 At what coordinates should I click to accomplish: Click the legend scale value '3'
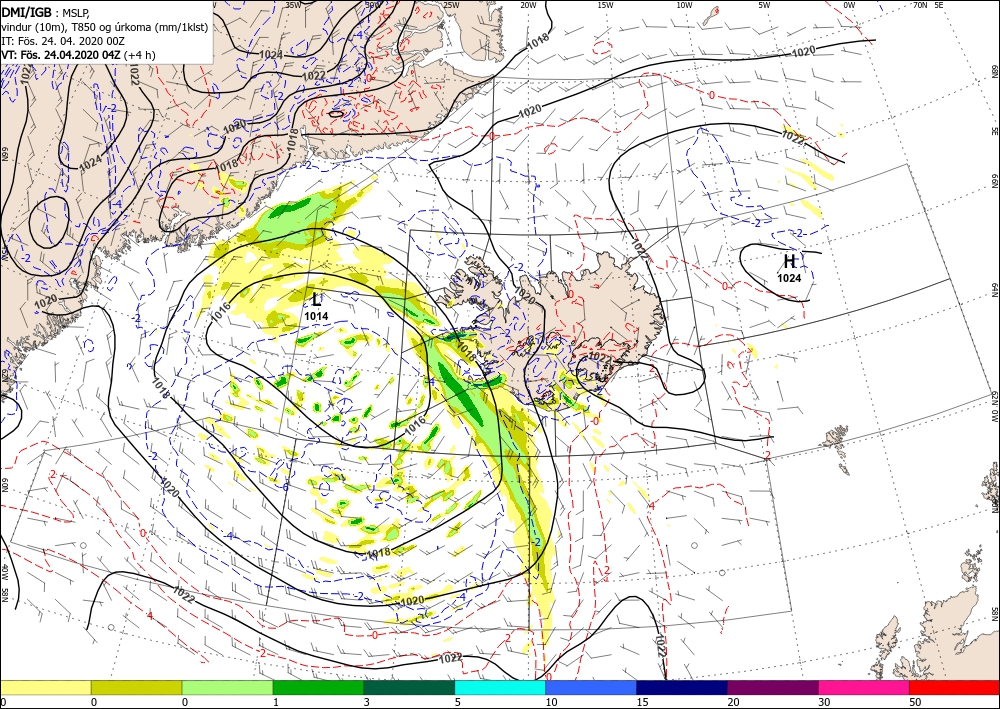click(x=367, y=702)
